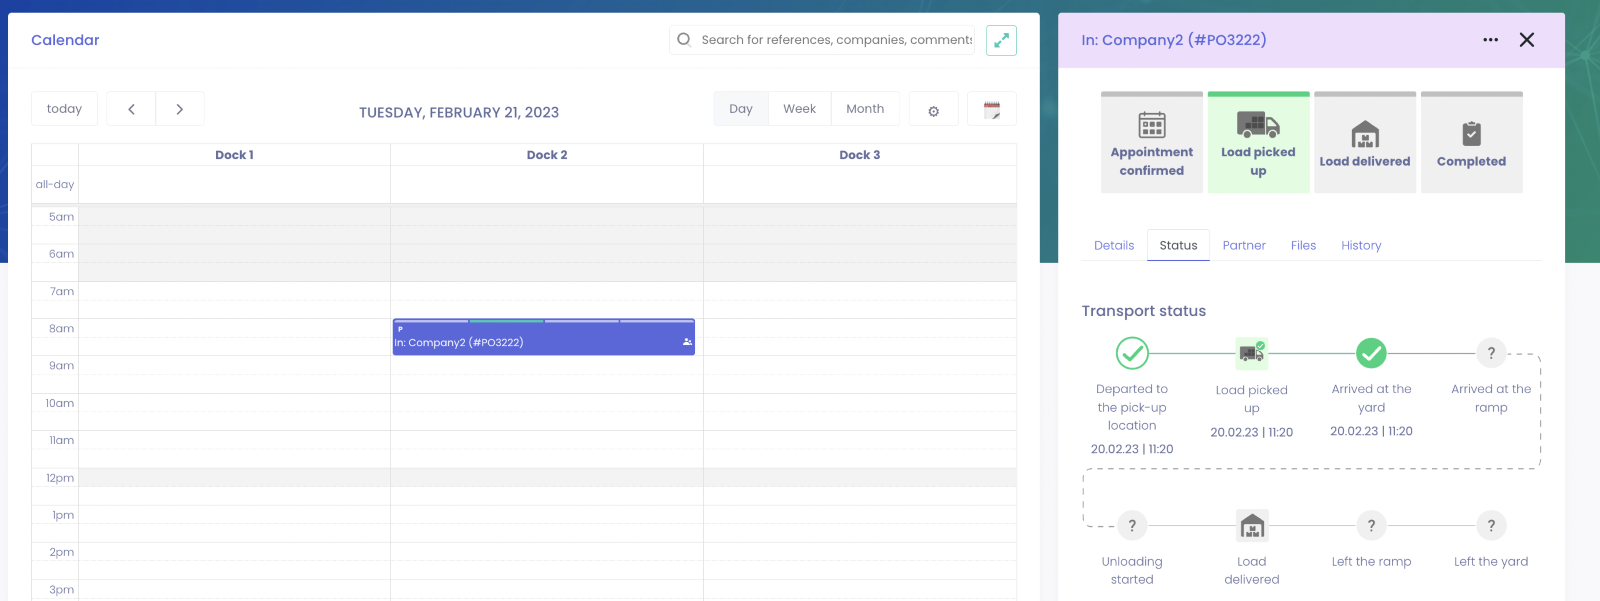Go to next day arrow
The height and width of the screenshot is (601, 1600).
point(180,109)
